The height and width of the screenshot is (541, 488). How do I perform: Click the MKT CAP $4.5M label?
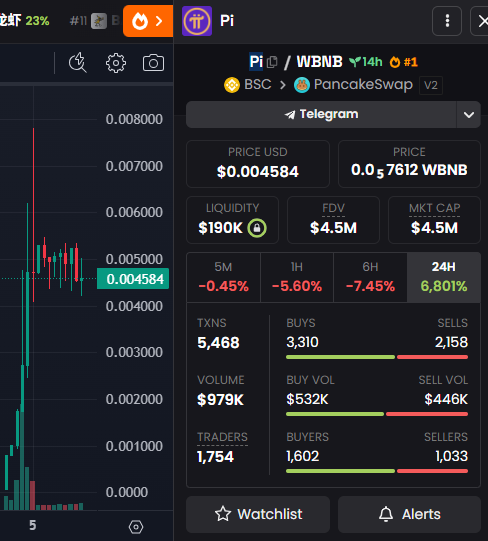point(435,208)
